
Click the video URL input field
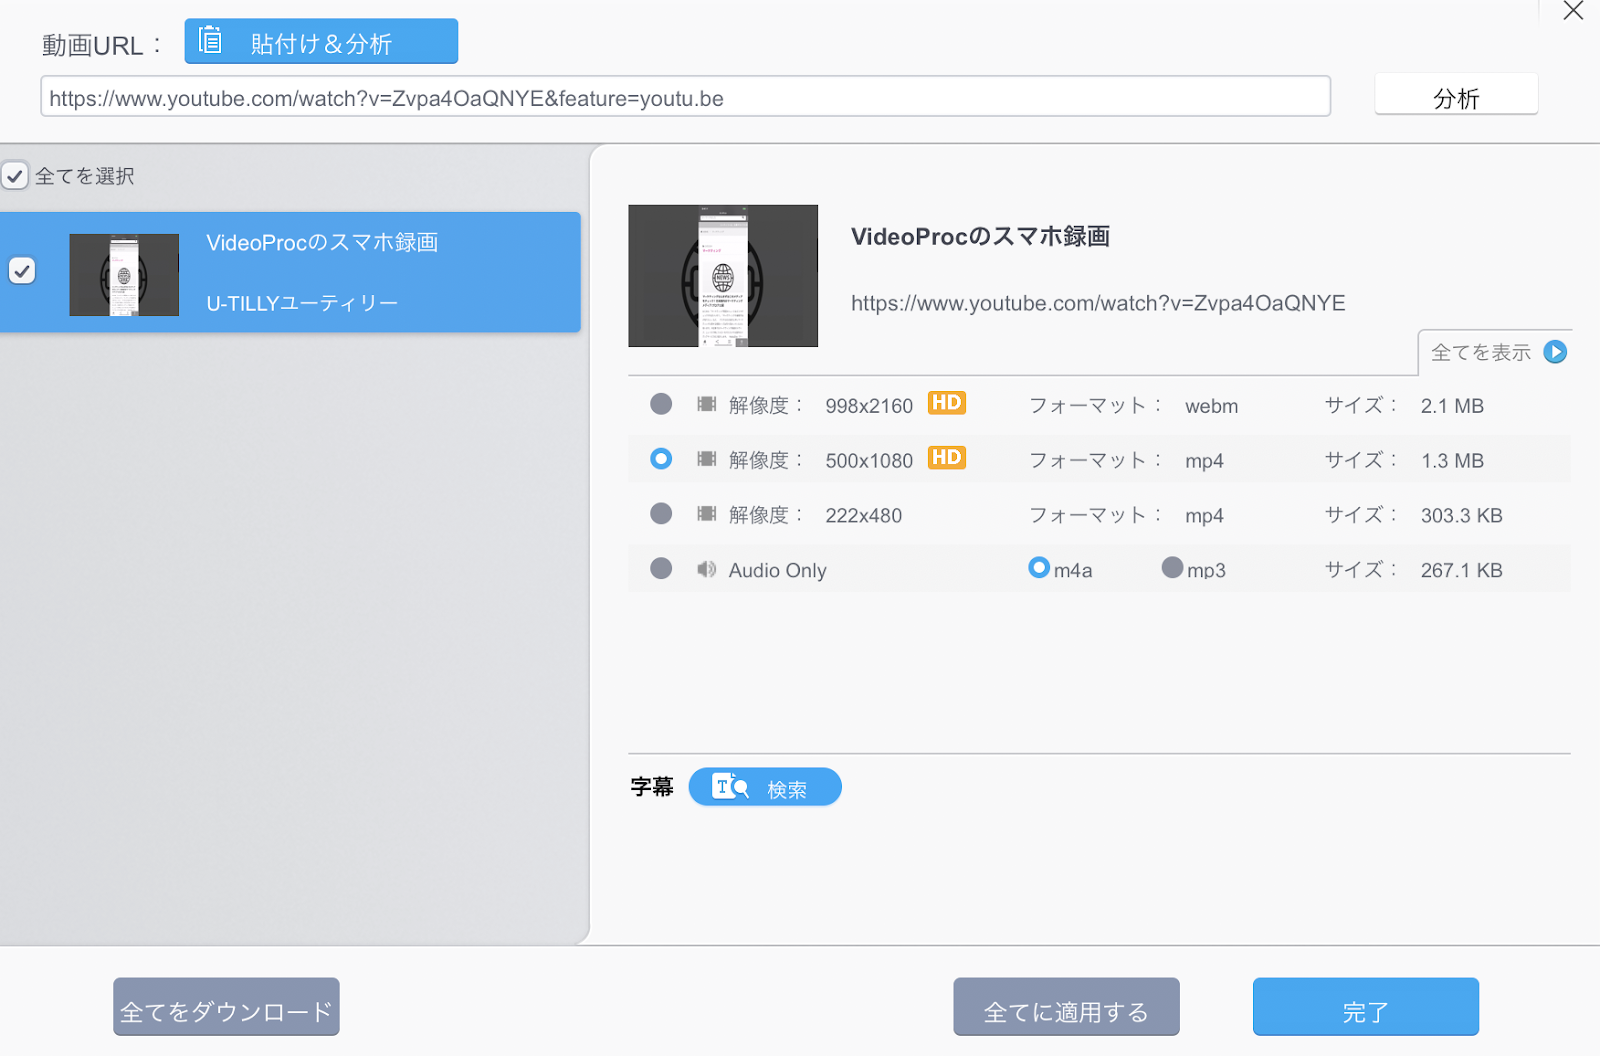(x=685, y=97)
